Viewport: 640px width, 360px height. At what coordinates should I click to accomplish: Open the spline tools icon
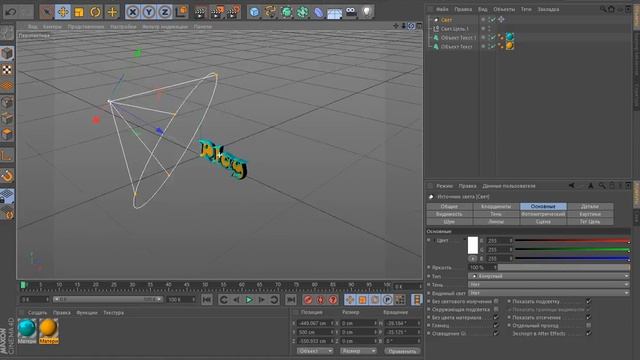click(x=270, y=12)
